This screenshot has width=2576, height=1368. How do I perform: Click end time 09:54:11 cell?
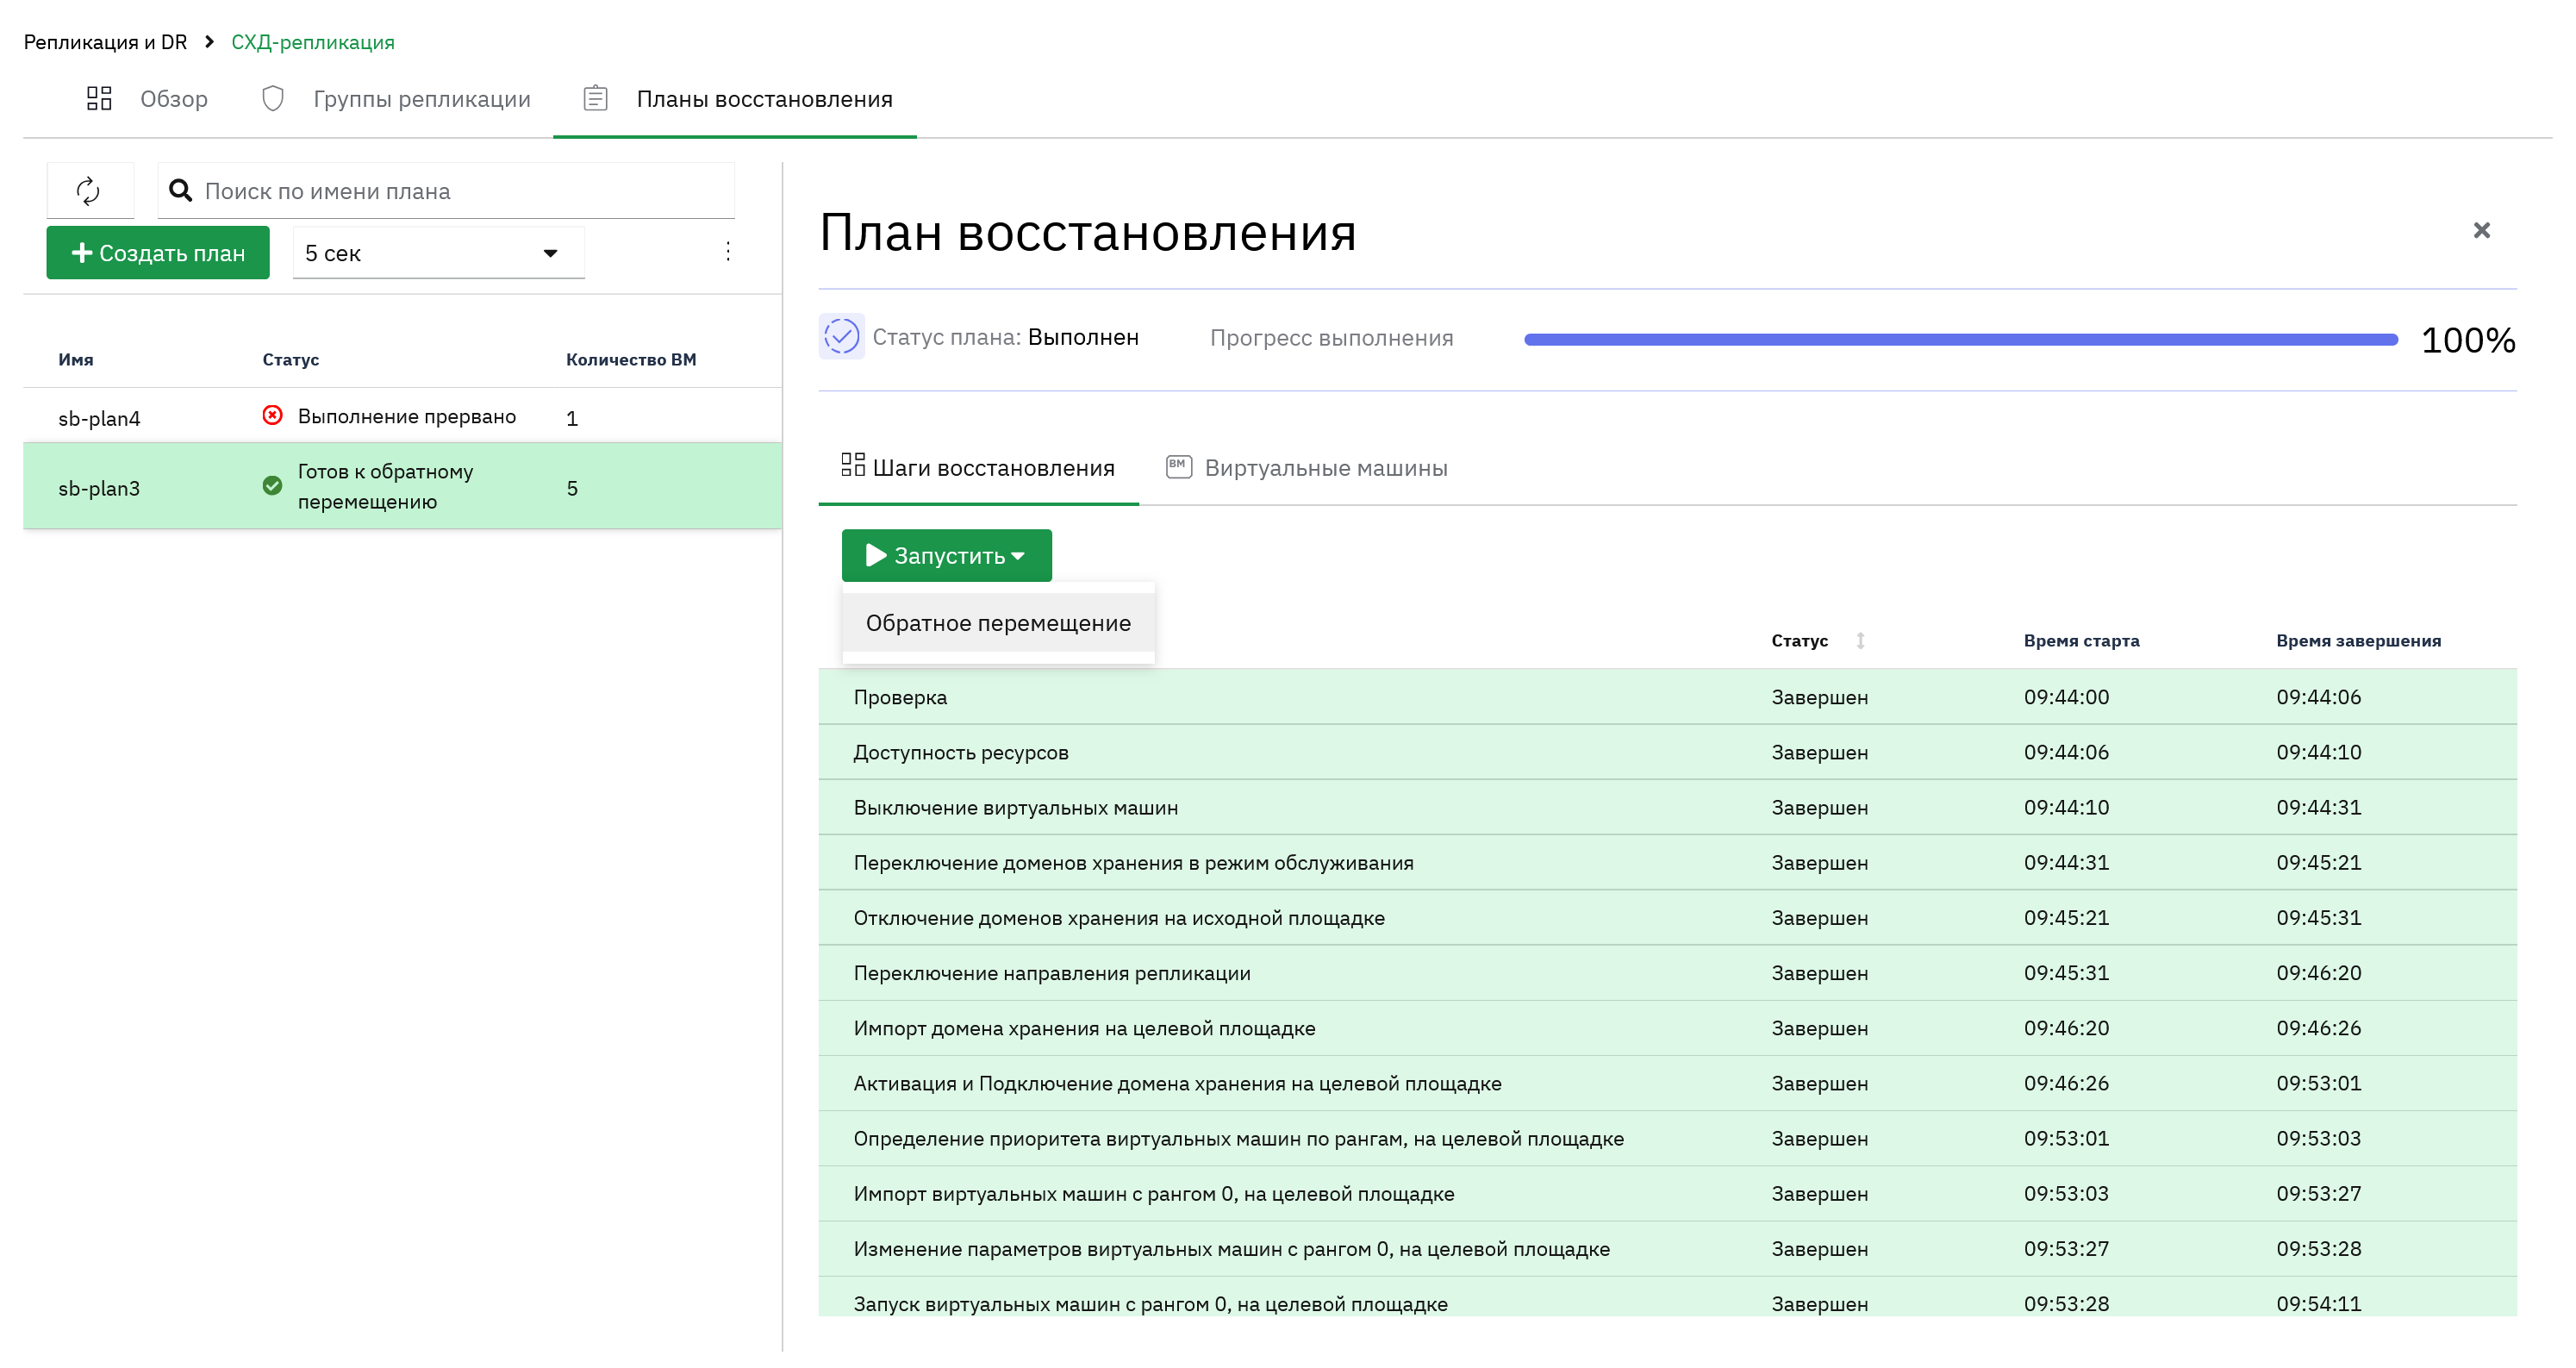click(x=2318, y=1304)
